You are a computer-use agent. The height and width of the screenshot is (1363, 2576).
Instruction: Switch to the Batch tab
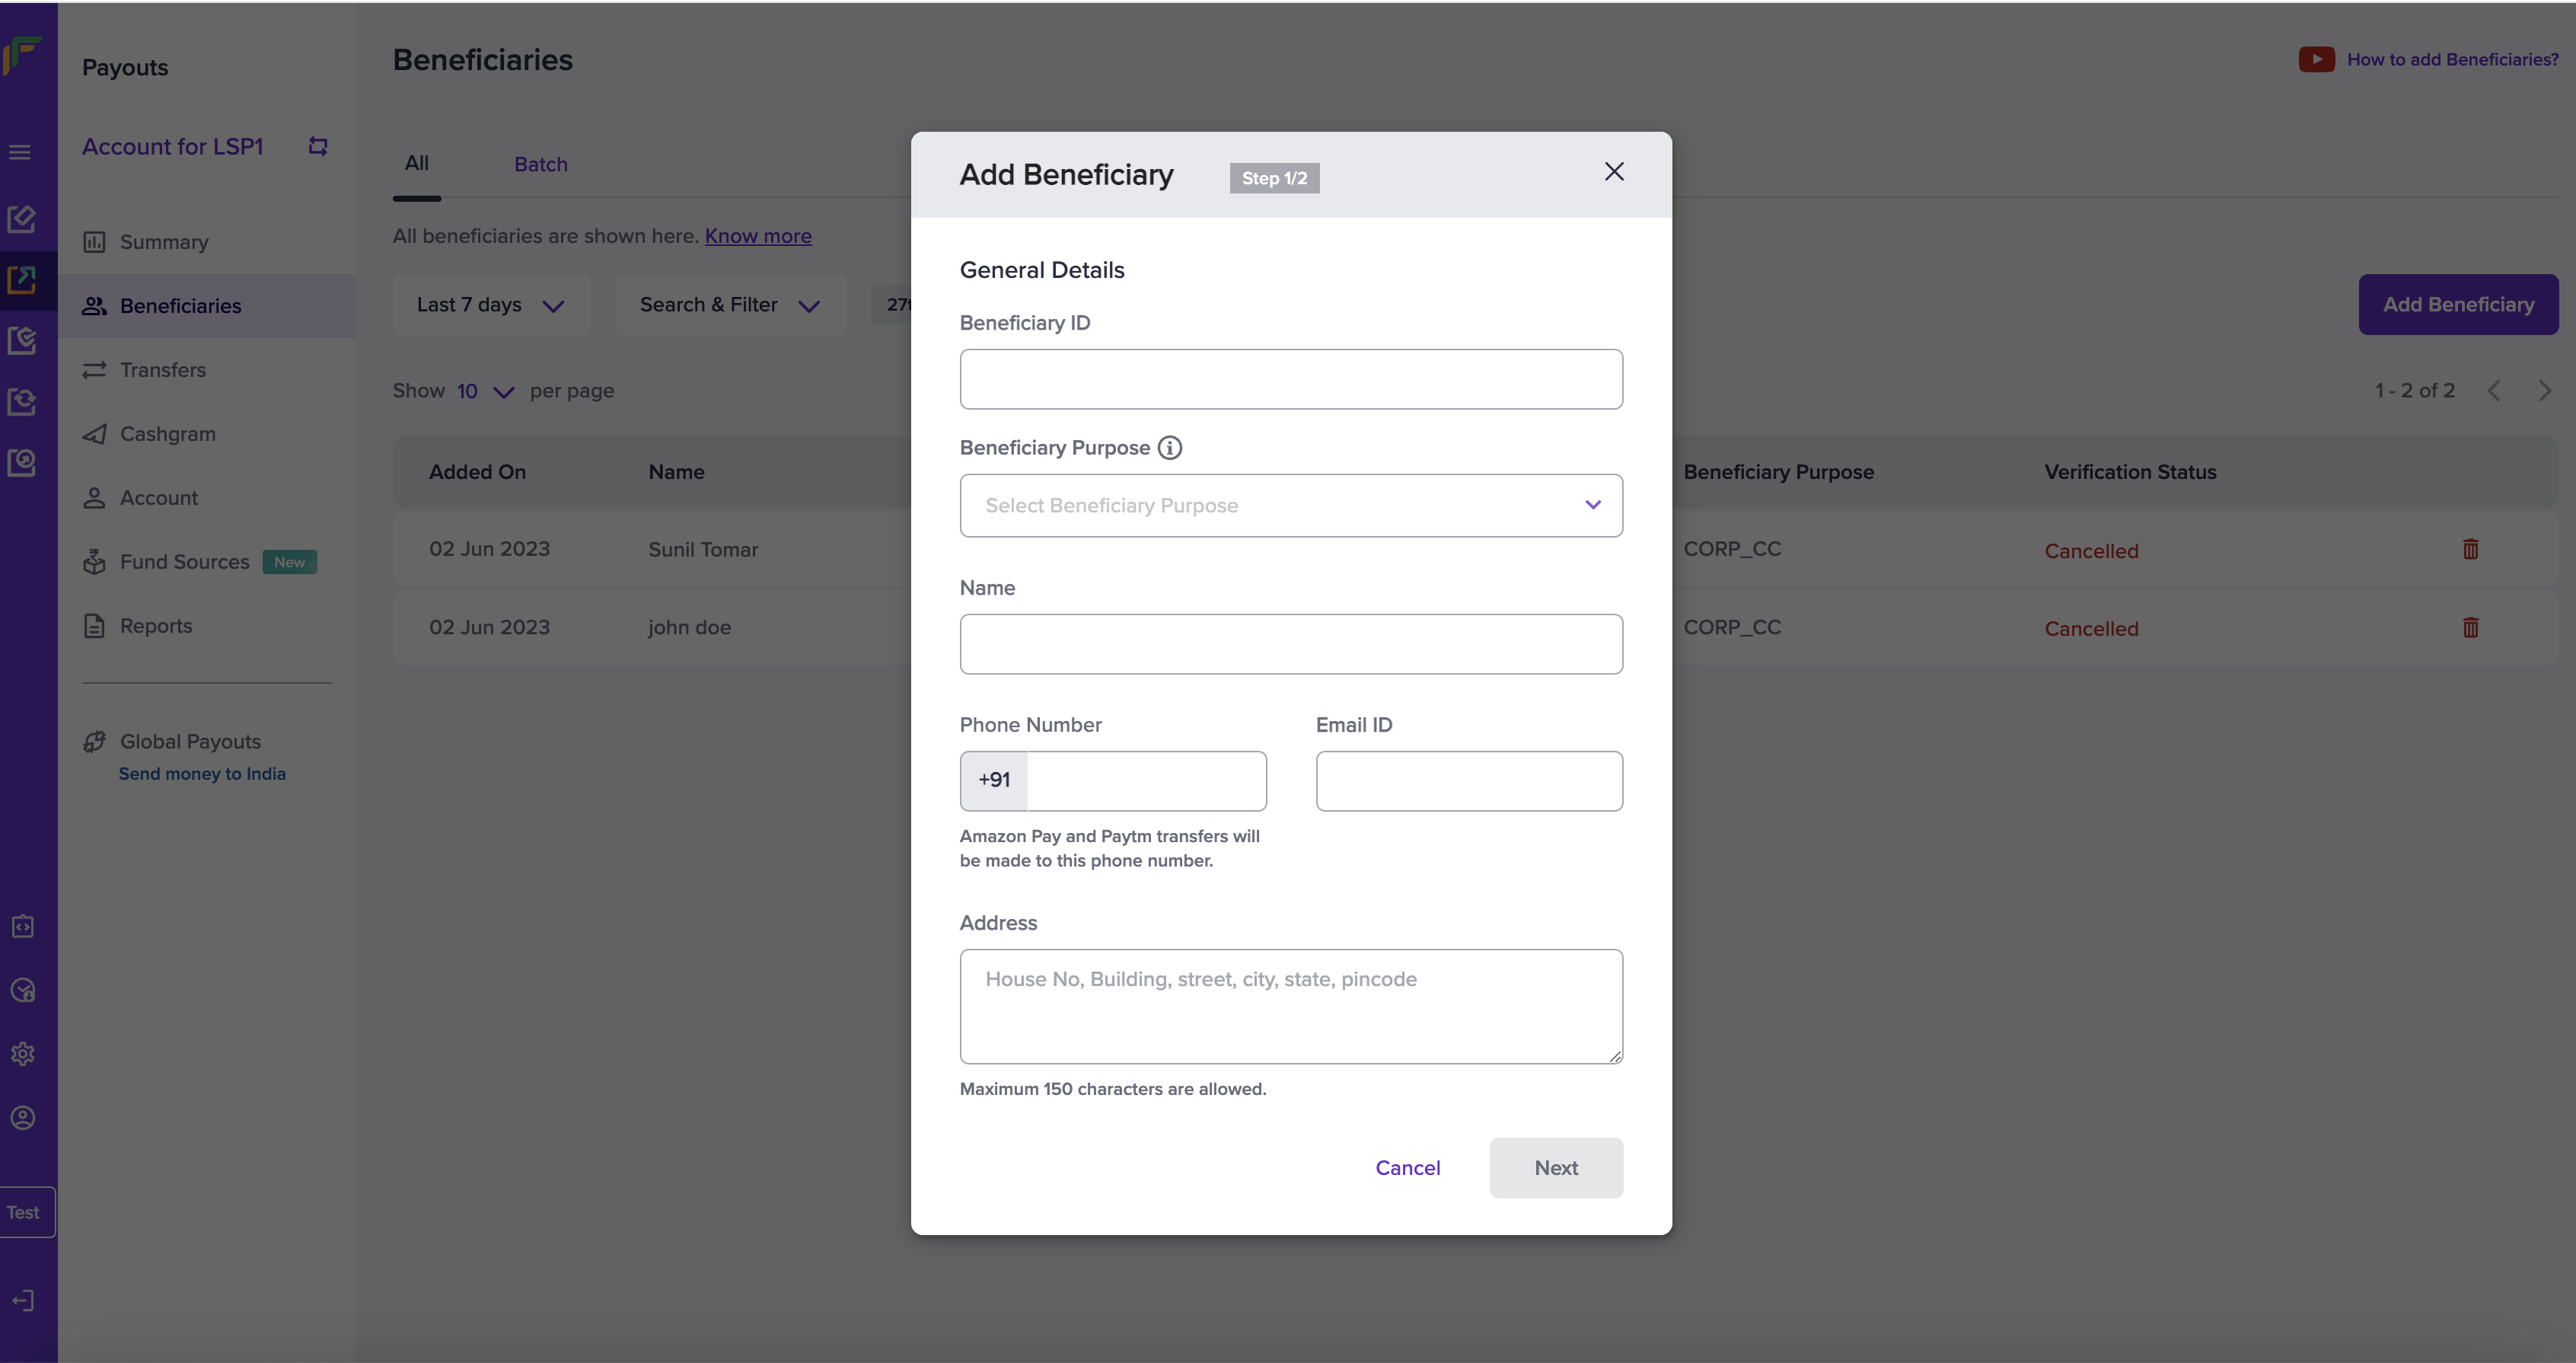click(x=540, y=164)
